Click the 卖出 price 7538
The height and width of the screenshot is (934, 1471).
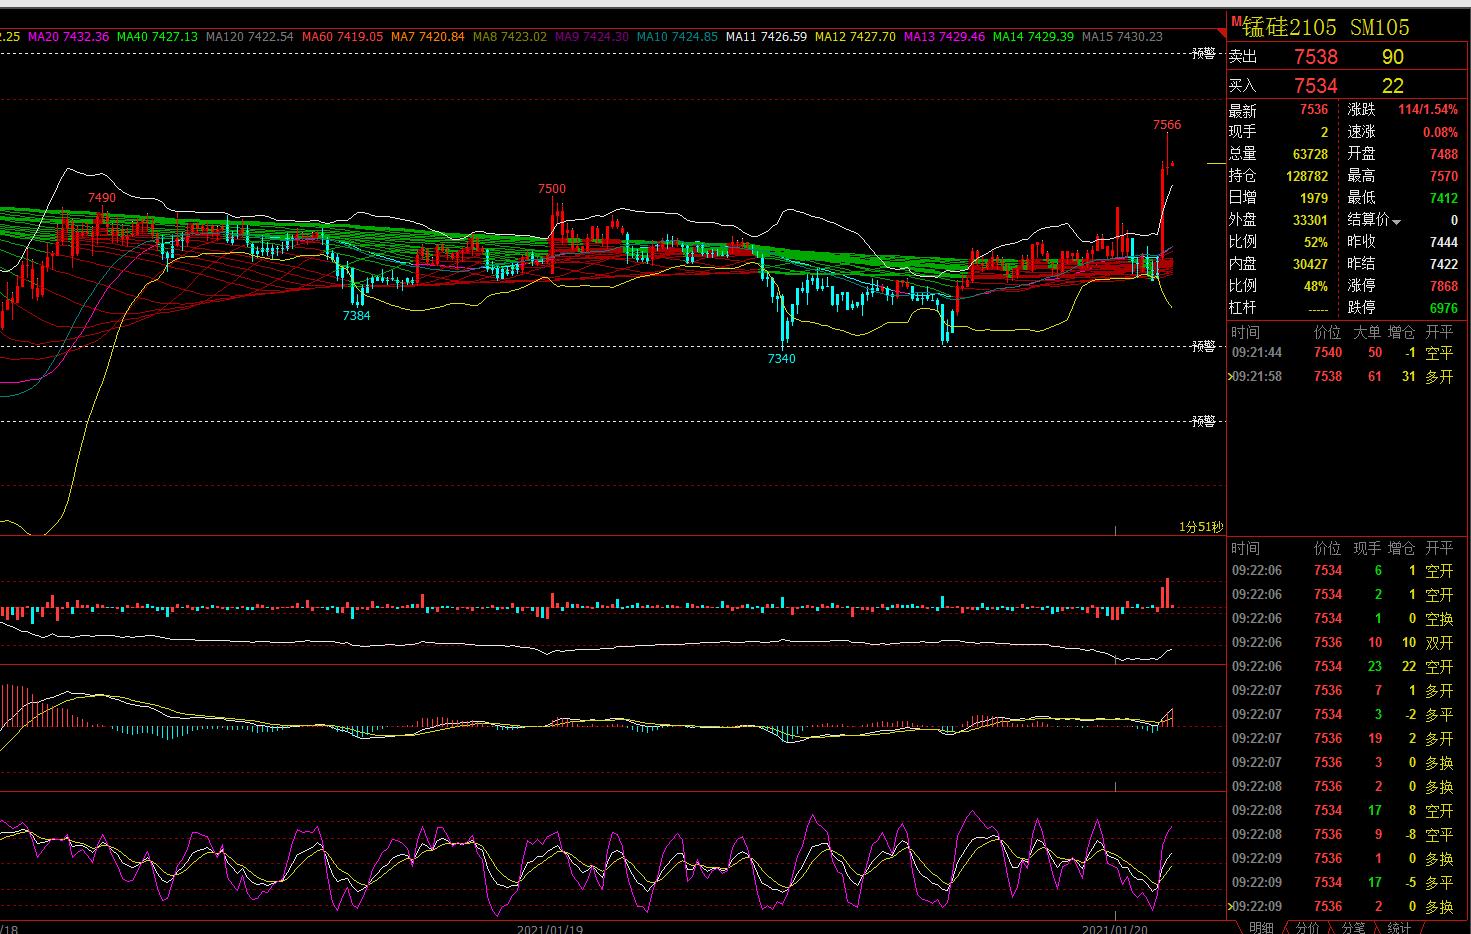(x=1316, y=57)
